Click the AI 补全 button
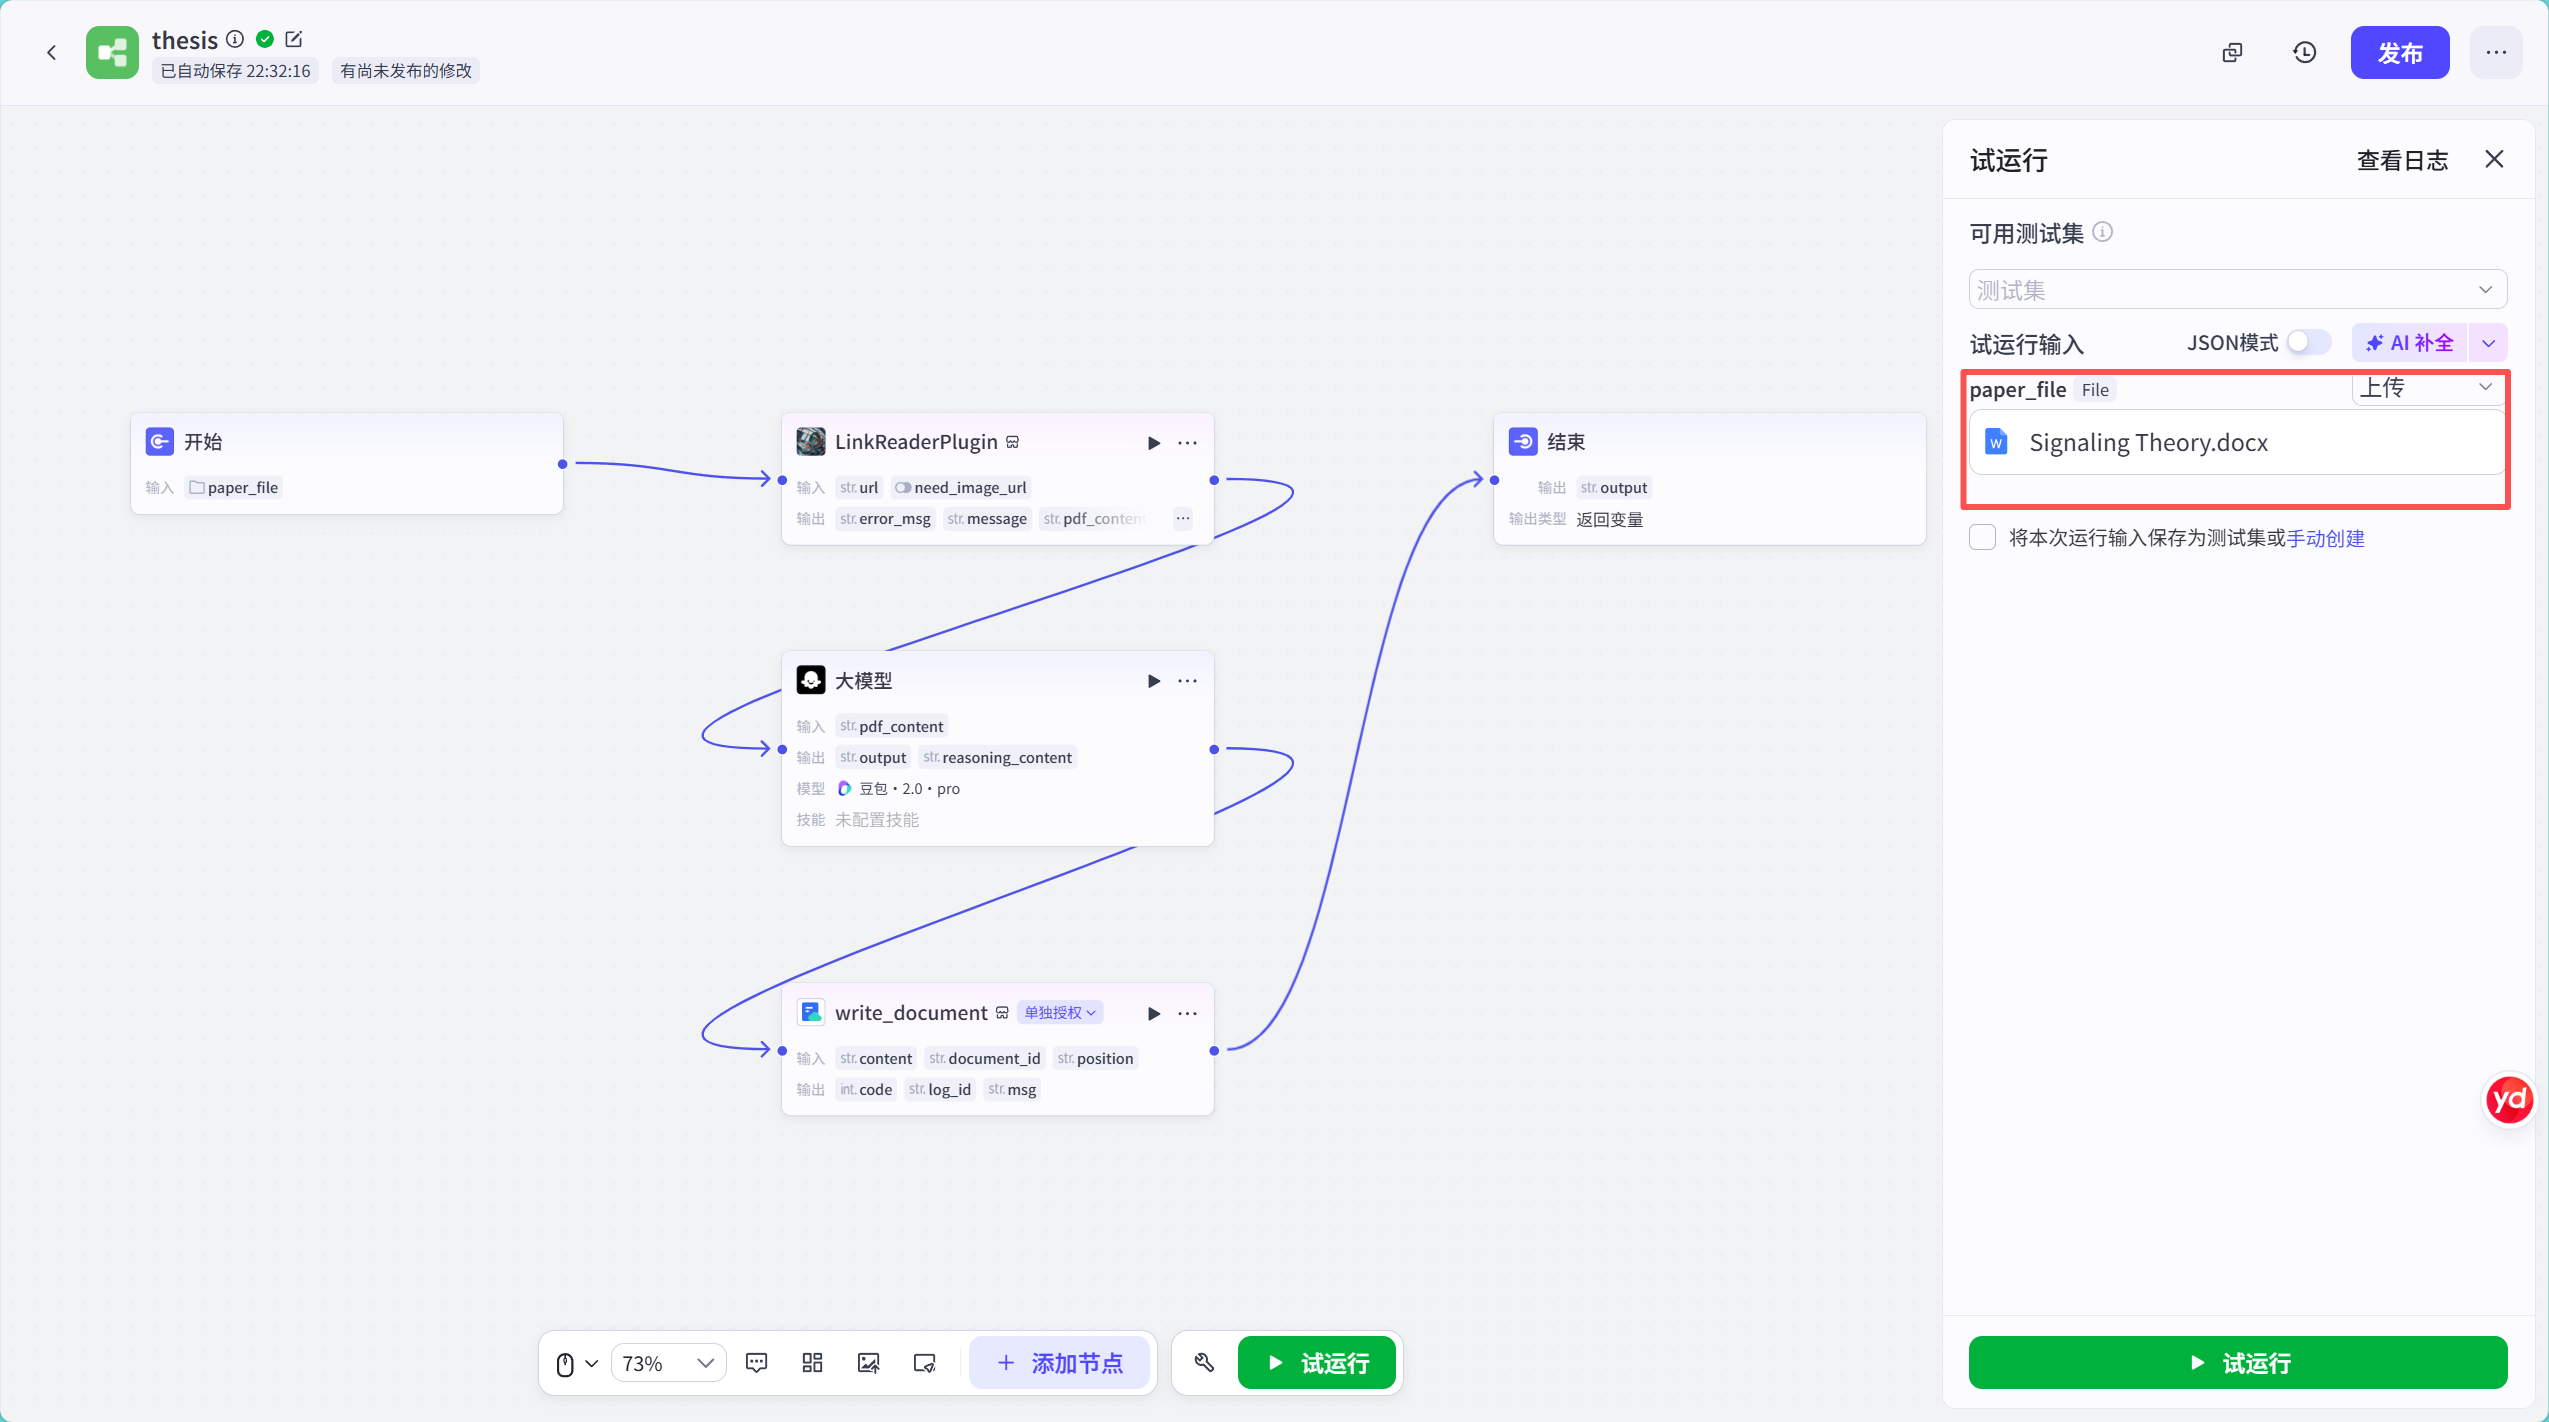The width and height of the screenshot is (2549, 1422). pyautogui.click(x=2409, y=343)
